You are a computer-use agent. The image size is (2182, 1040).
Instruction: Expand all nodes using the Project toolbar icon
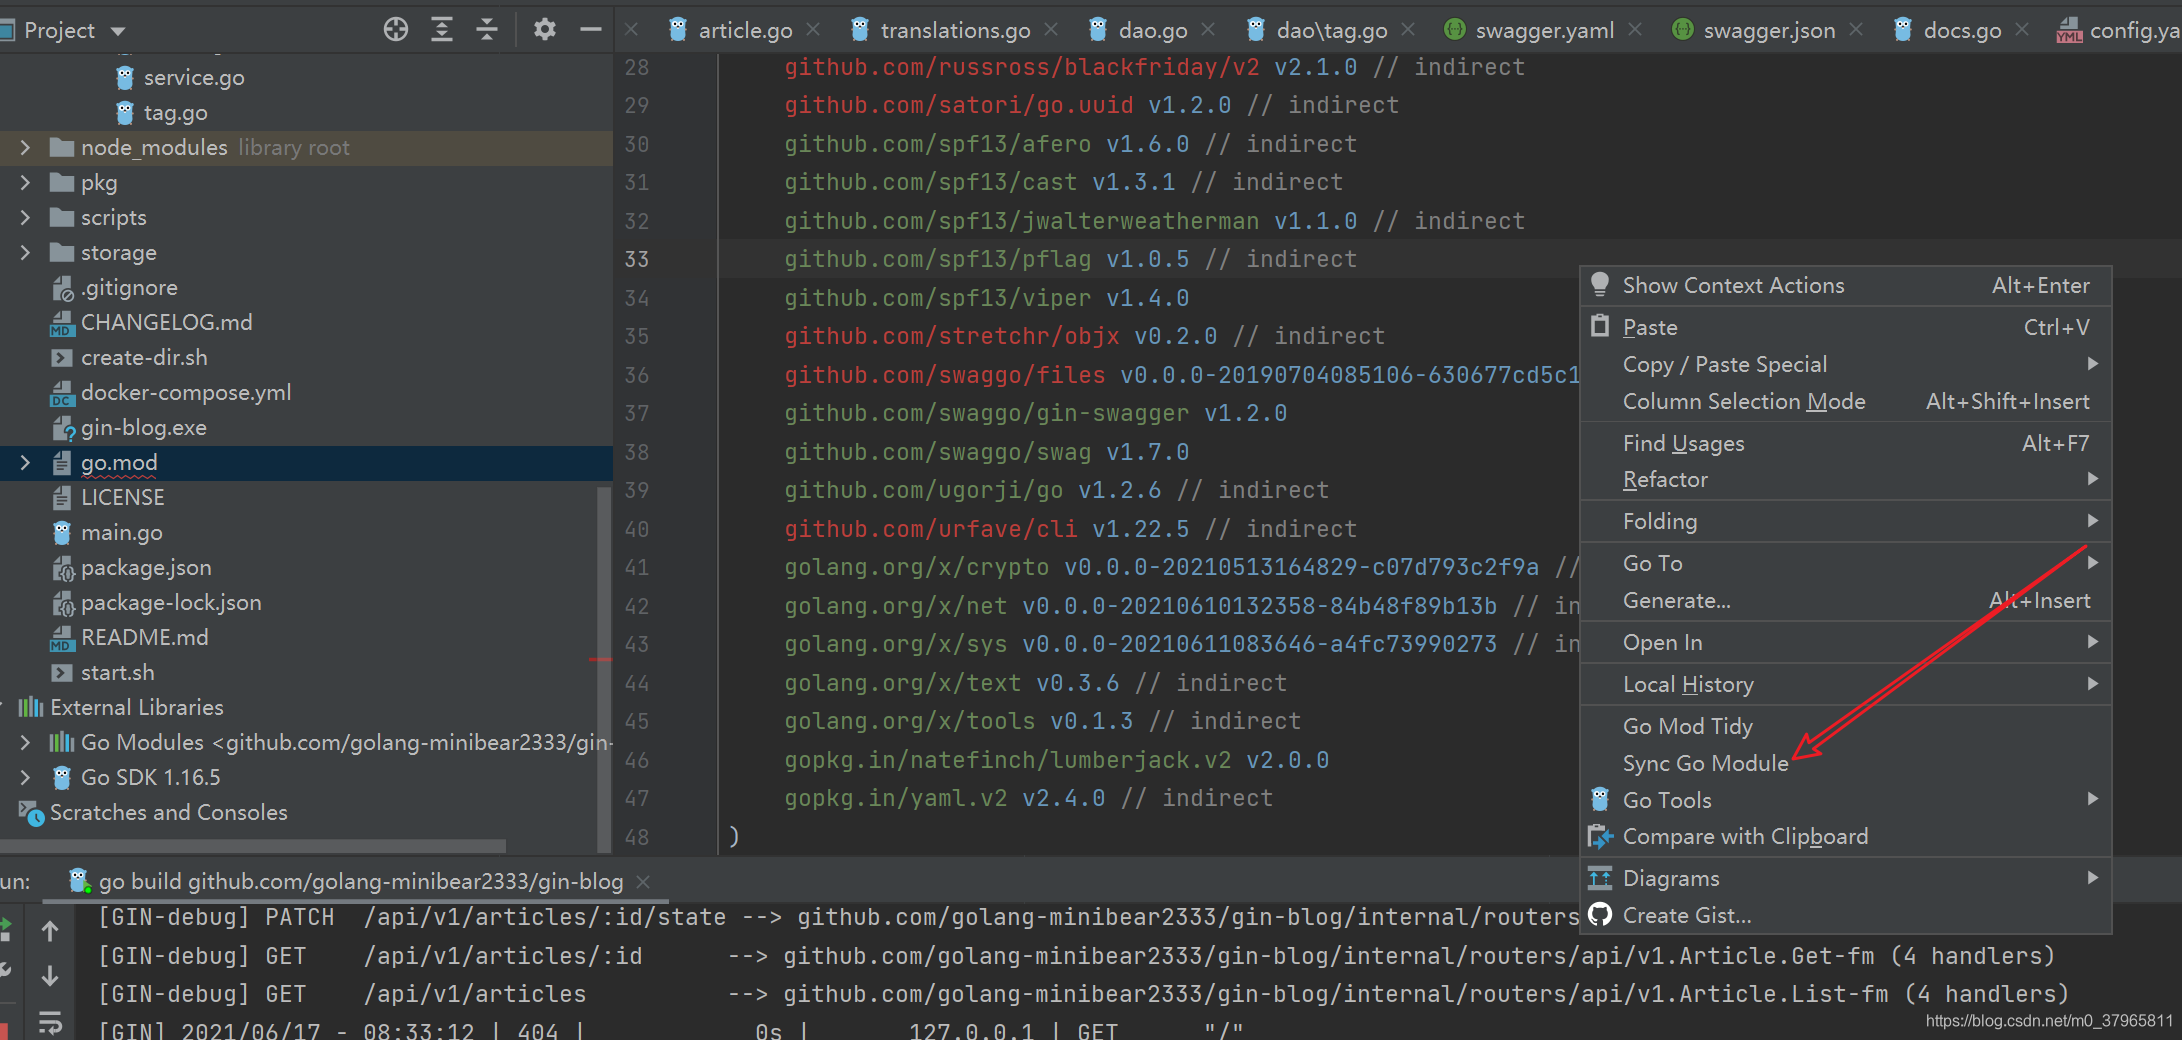(441, 29)
